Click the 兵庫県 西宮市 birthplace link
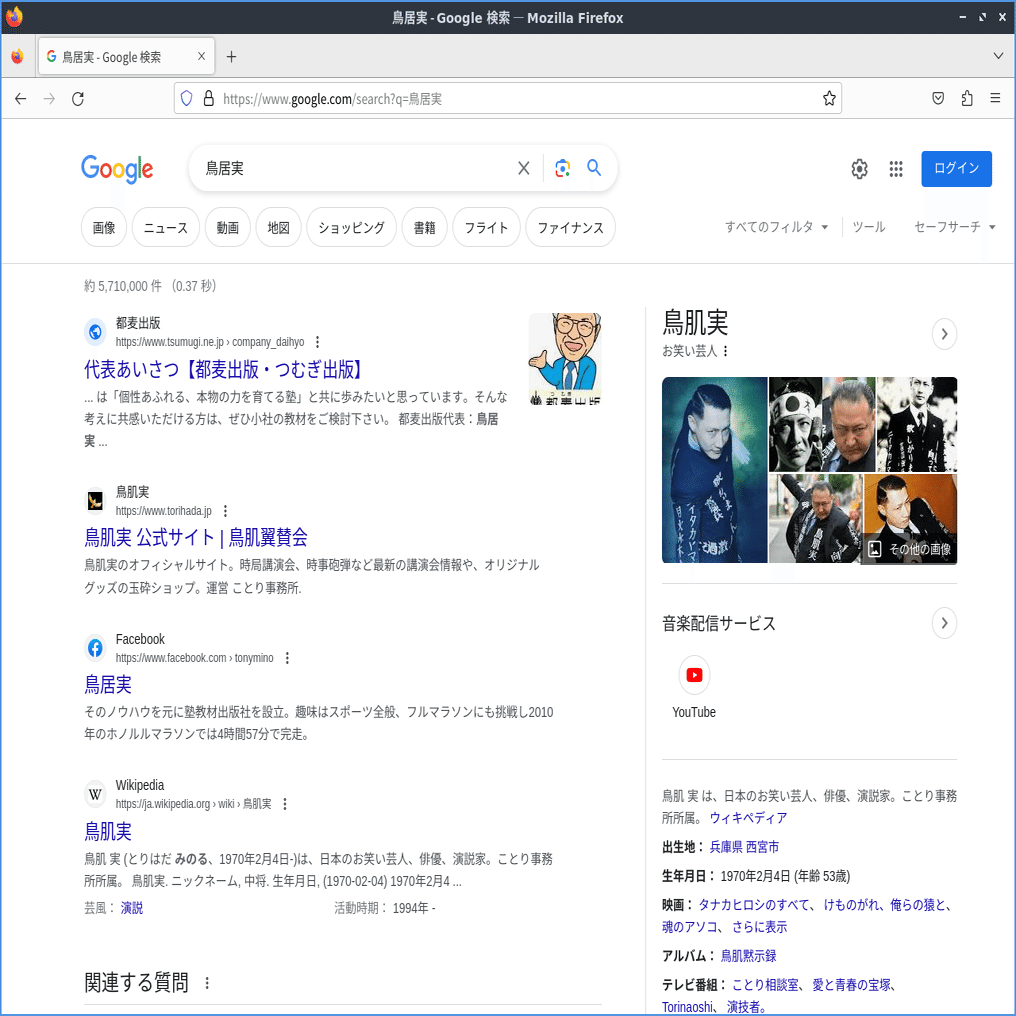 (745, 847)
